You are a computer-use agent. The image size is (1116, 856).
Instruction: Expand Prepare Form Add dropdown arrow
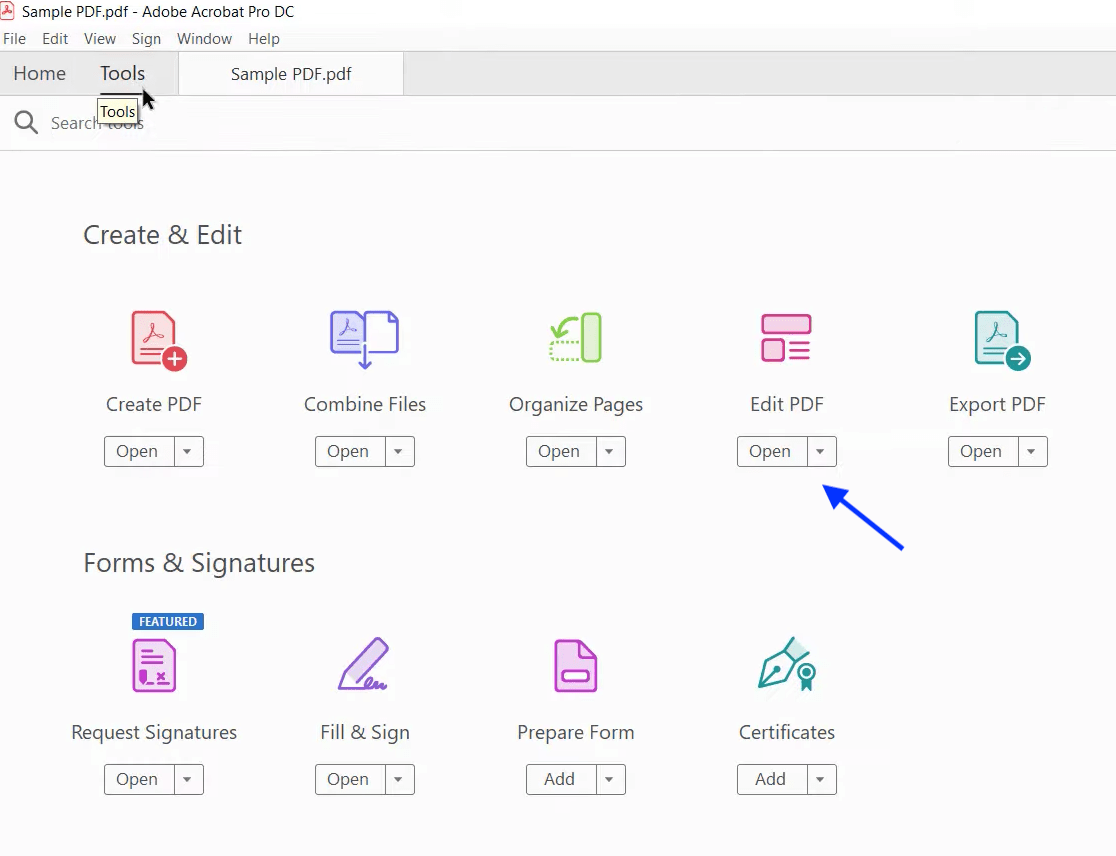click(610, 779)
